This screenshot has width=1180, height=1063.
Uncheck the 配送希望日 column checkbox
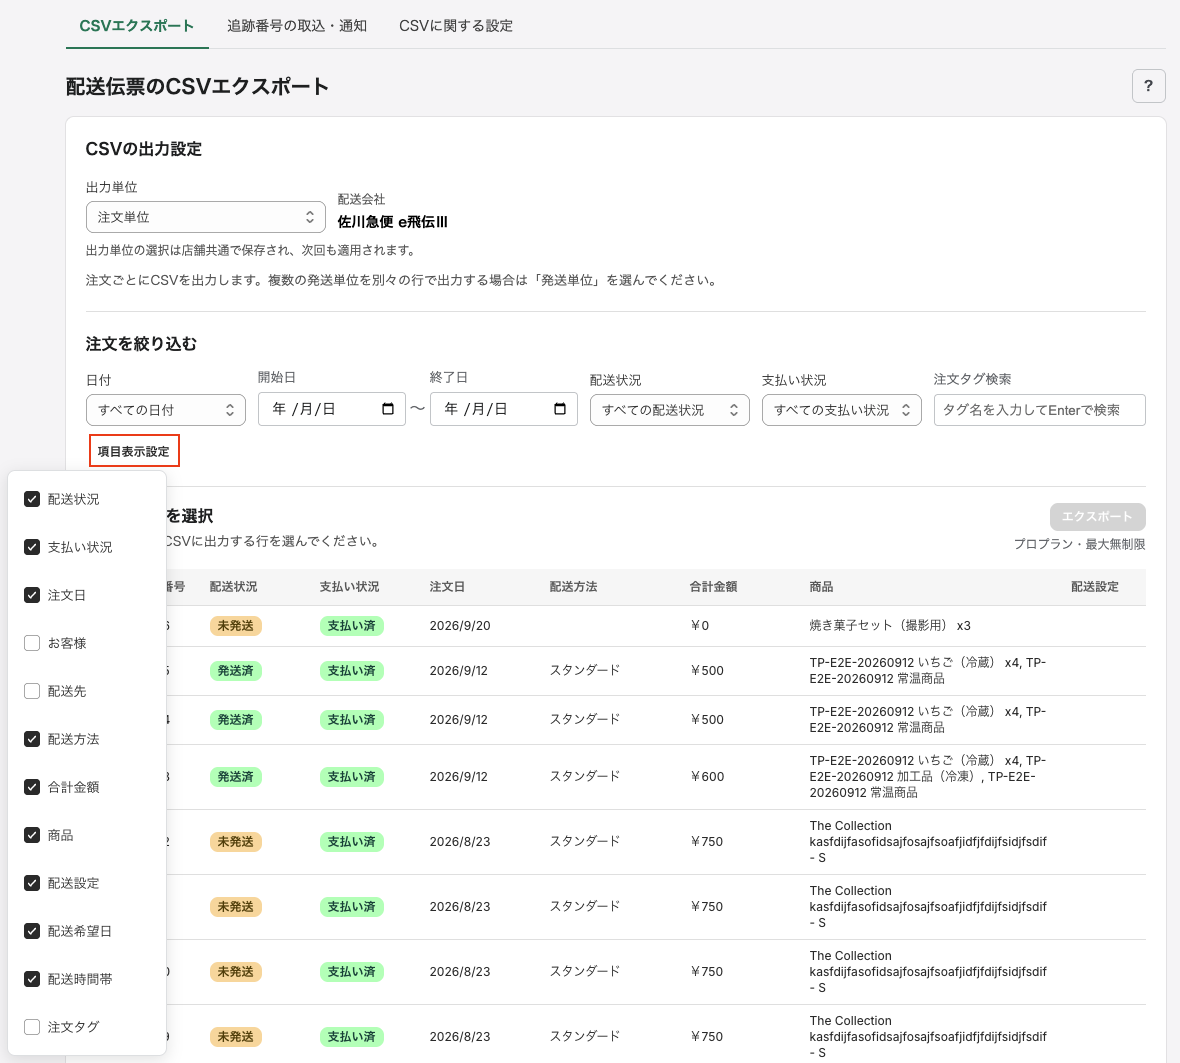click(x=32, y=931)
